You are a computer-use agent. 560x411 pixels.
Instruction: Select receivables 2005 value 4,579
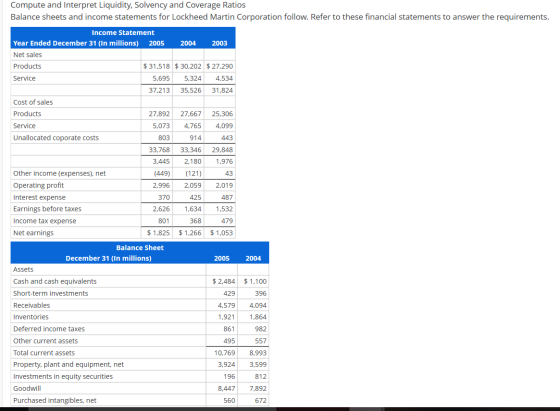coord(226,306)
